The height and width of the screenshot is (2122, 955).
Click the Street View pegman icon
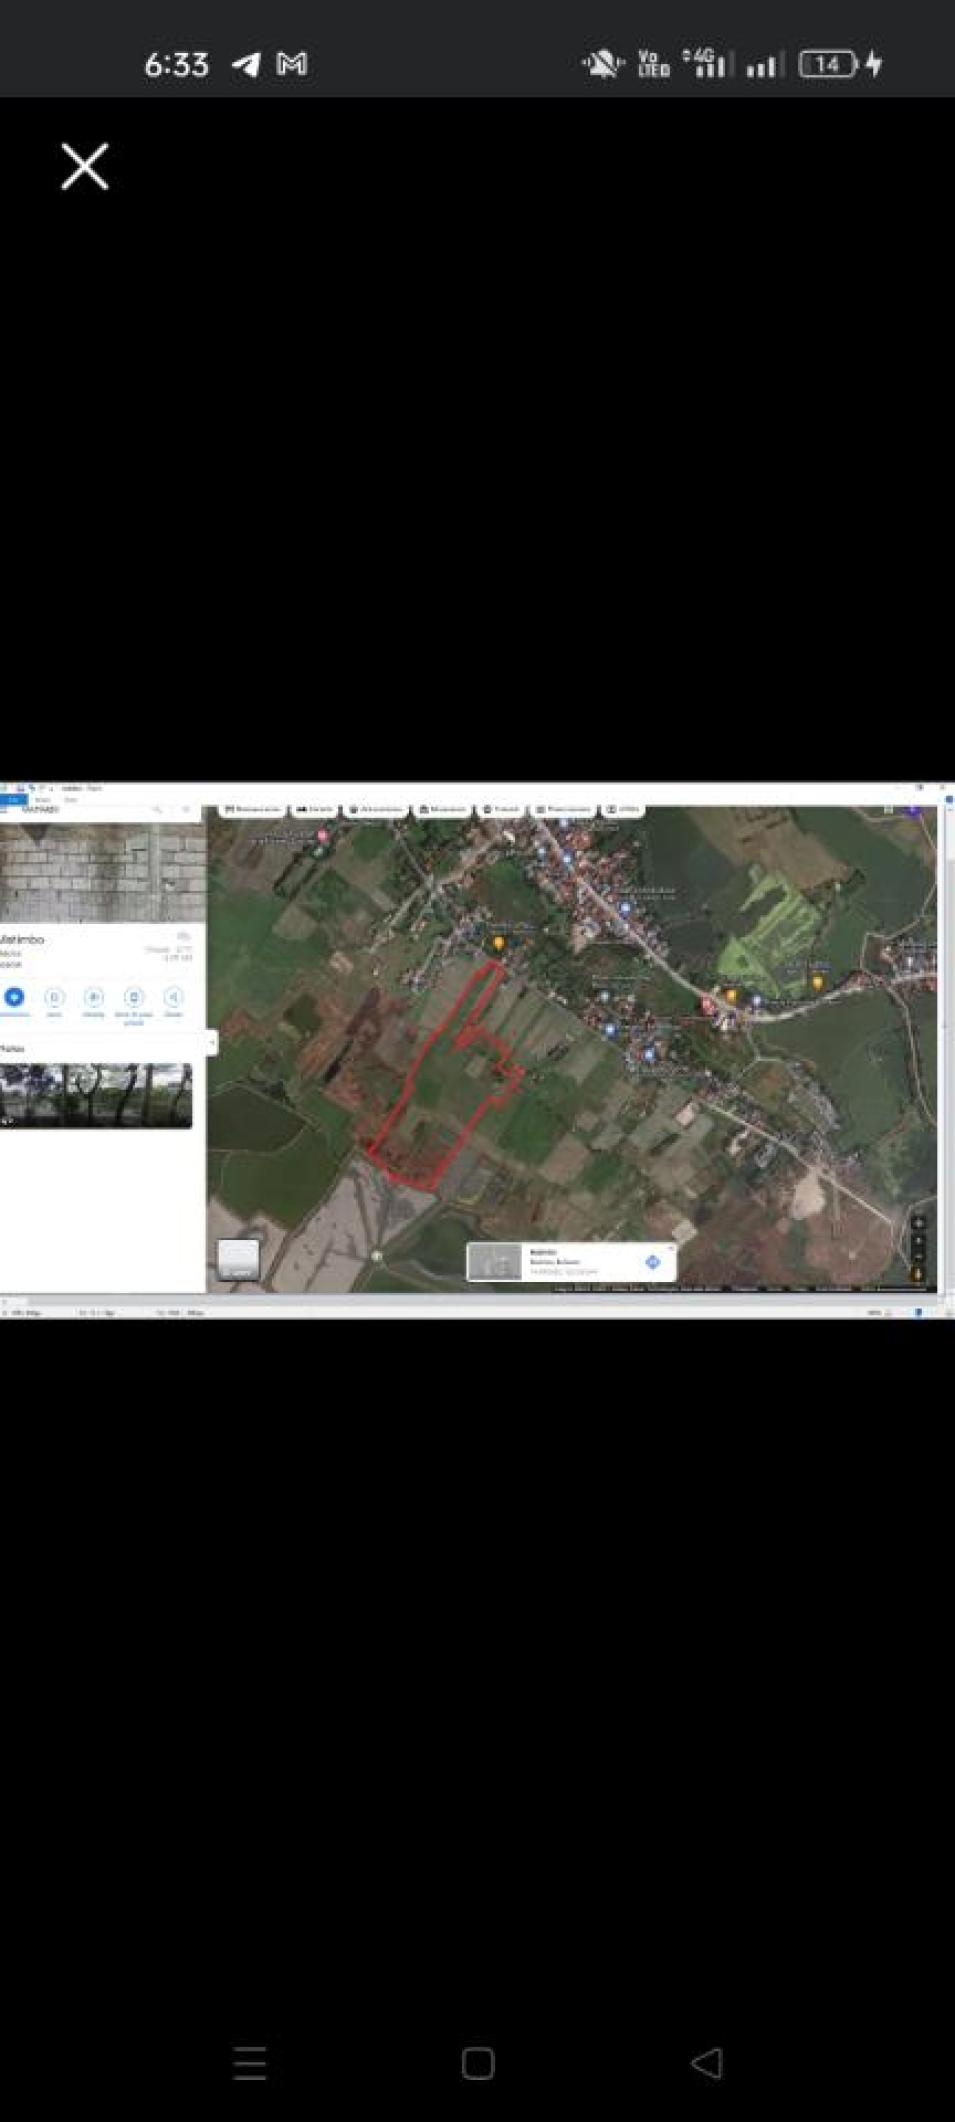(917, 1273)
